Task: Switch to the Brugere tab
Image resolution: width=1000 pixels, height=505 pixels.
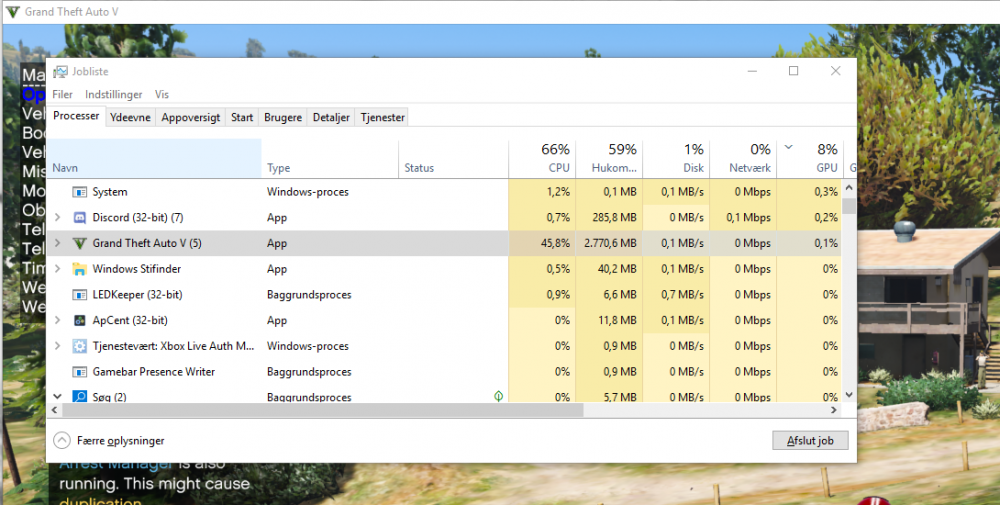Action: click(283, 117)
